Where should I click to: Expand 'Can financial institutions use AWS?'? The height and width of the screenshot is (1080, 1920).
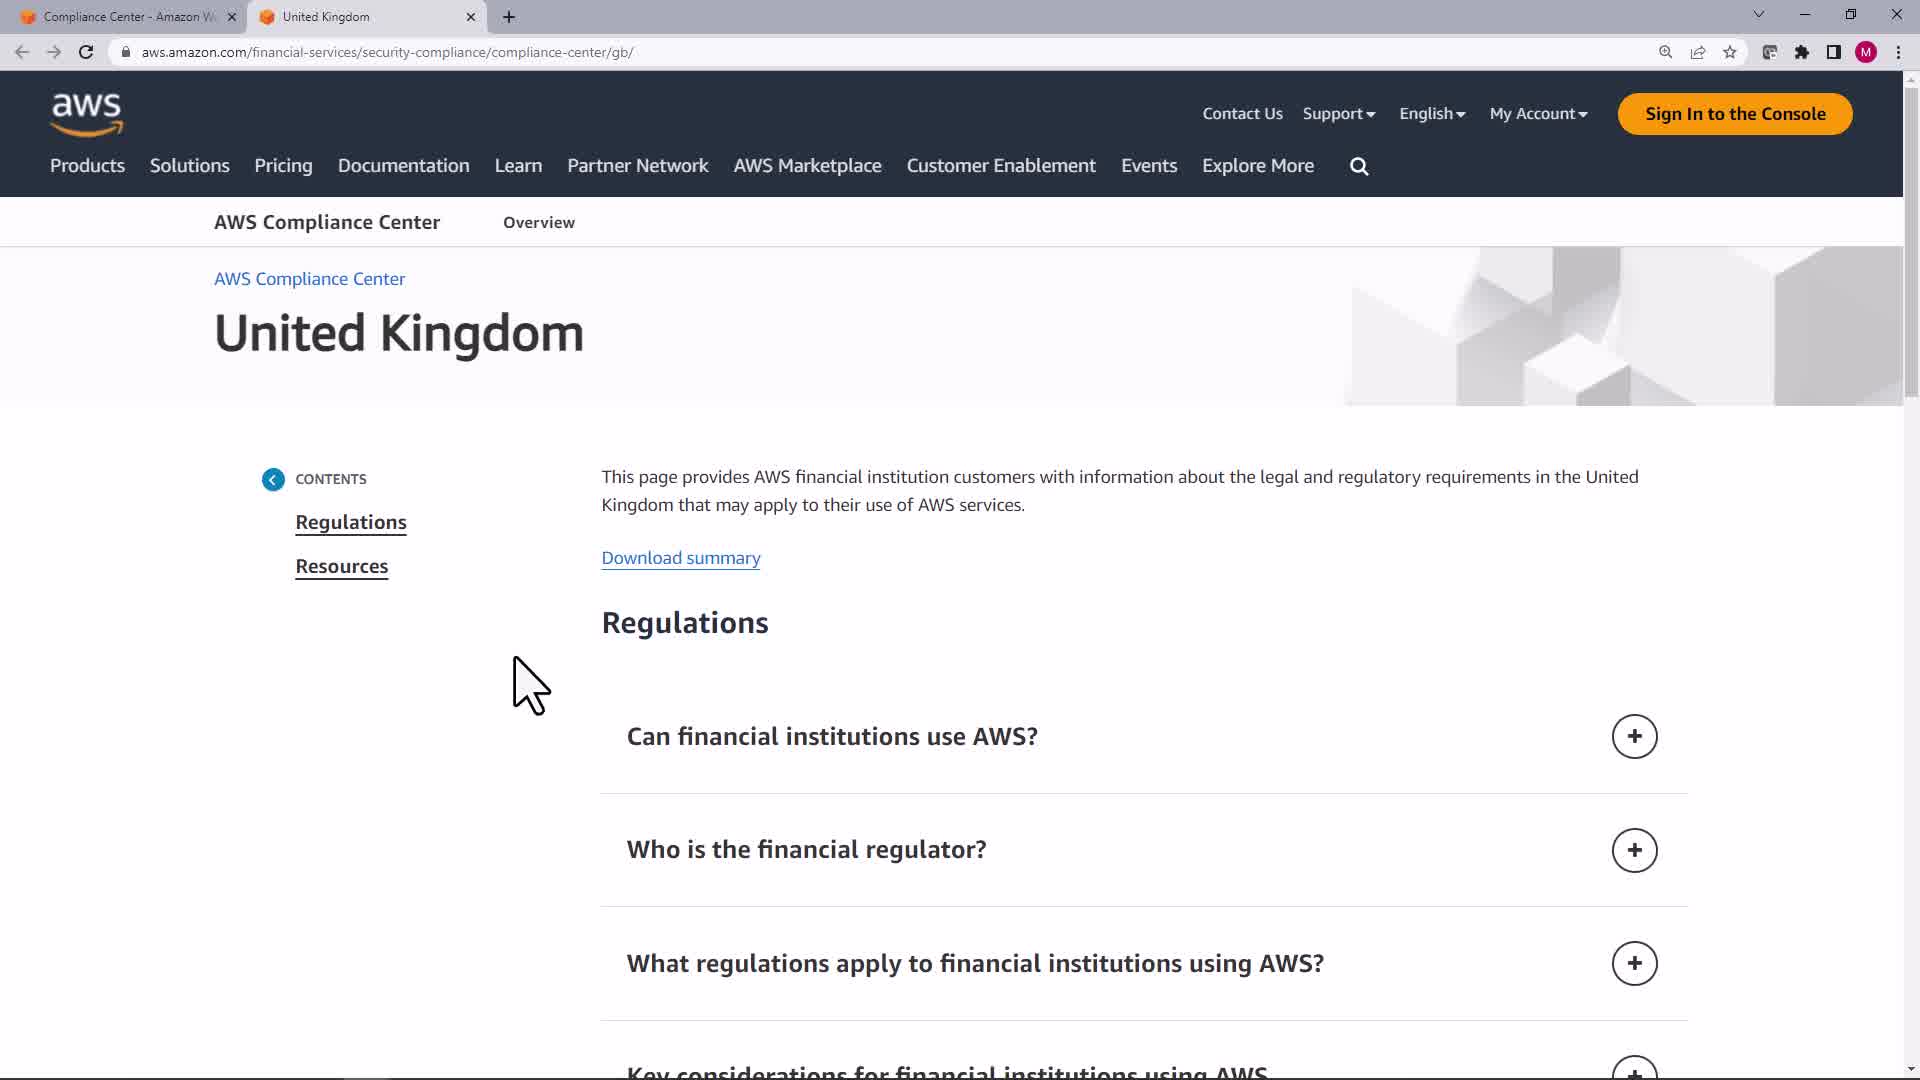1634,737
